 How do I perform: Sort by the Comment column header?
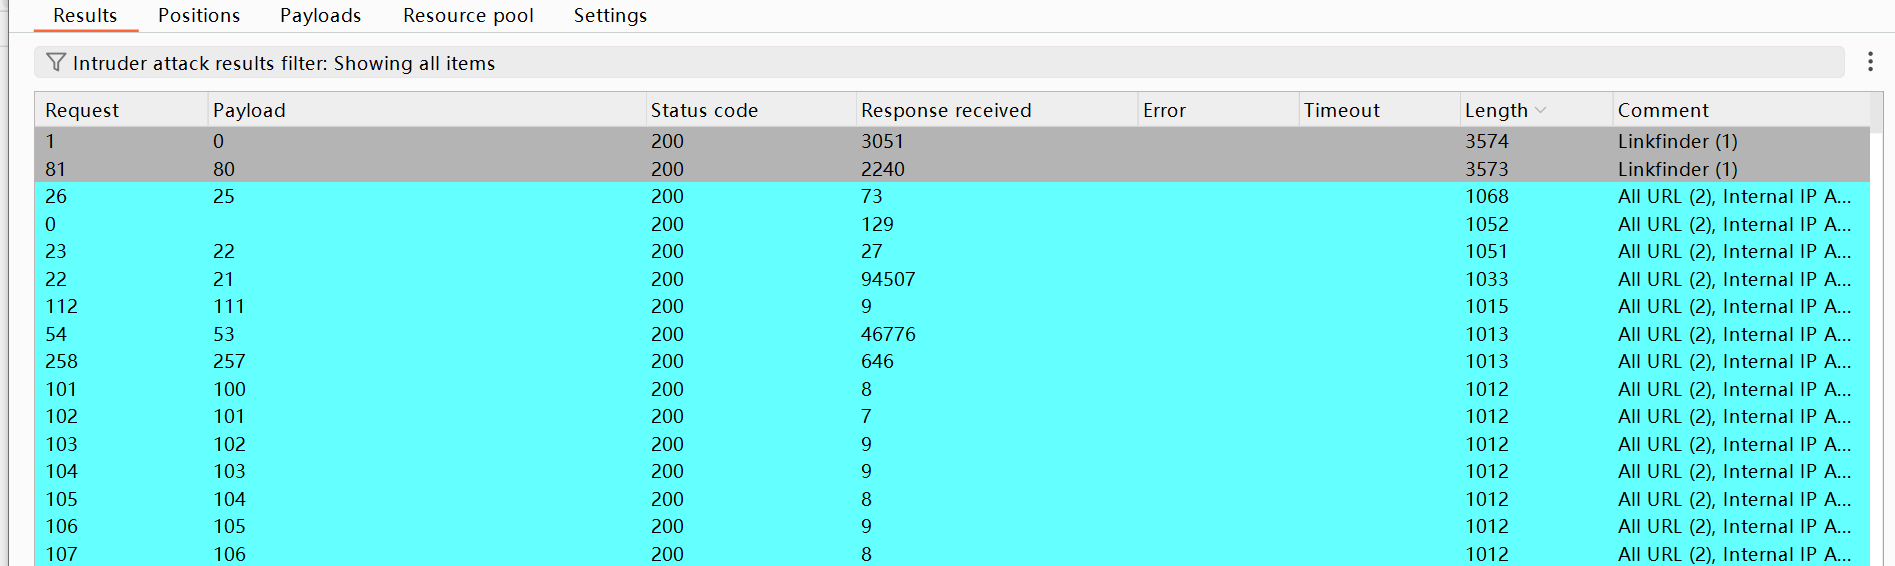click(1741, 110)
